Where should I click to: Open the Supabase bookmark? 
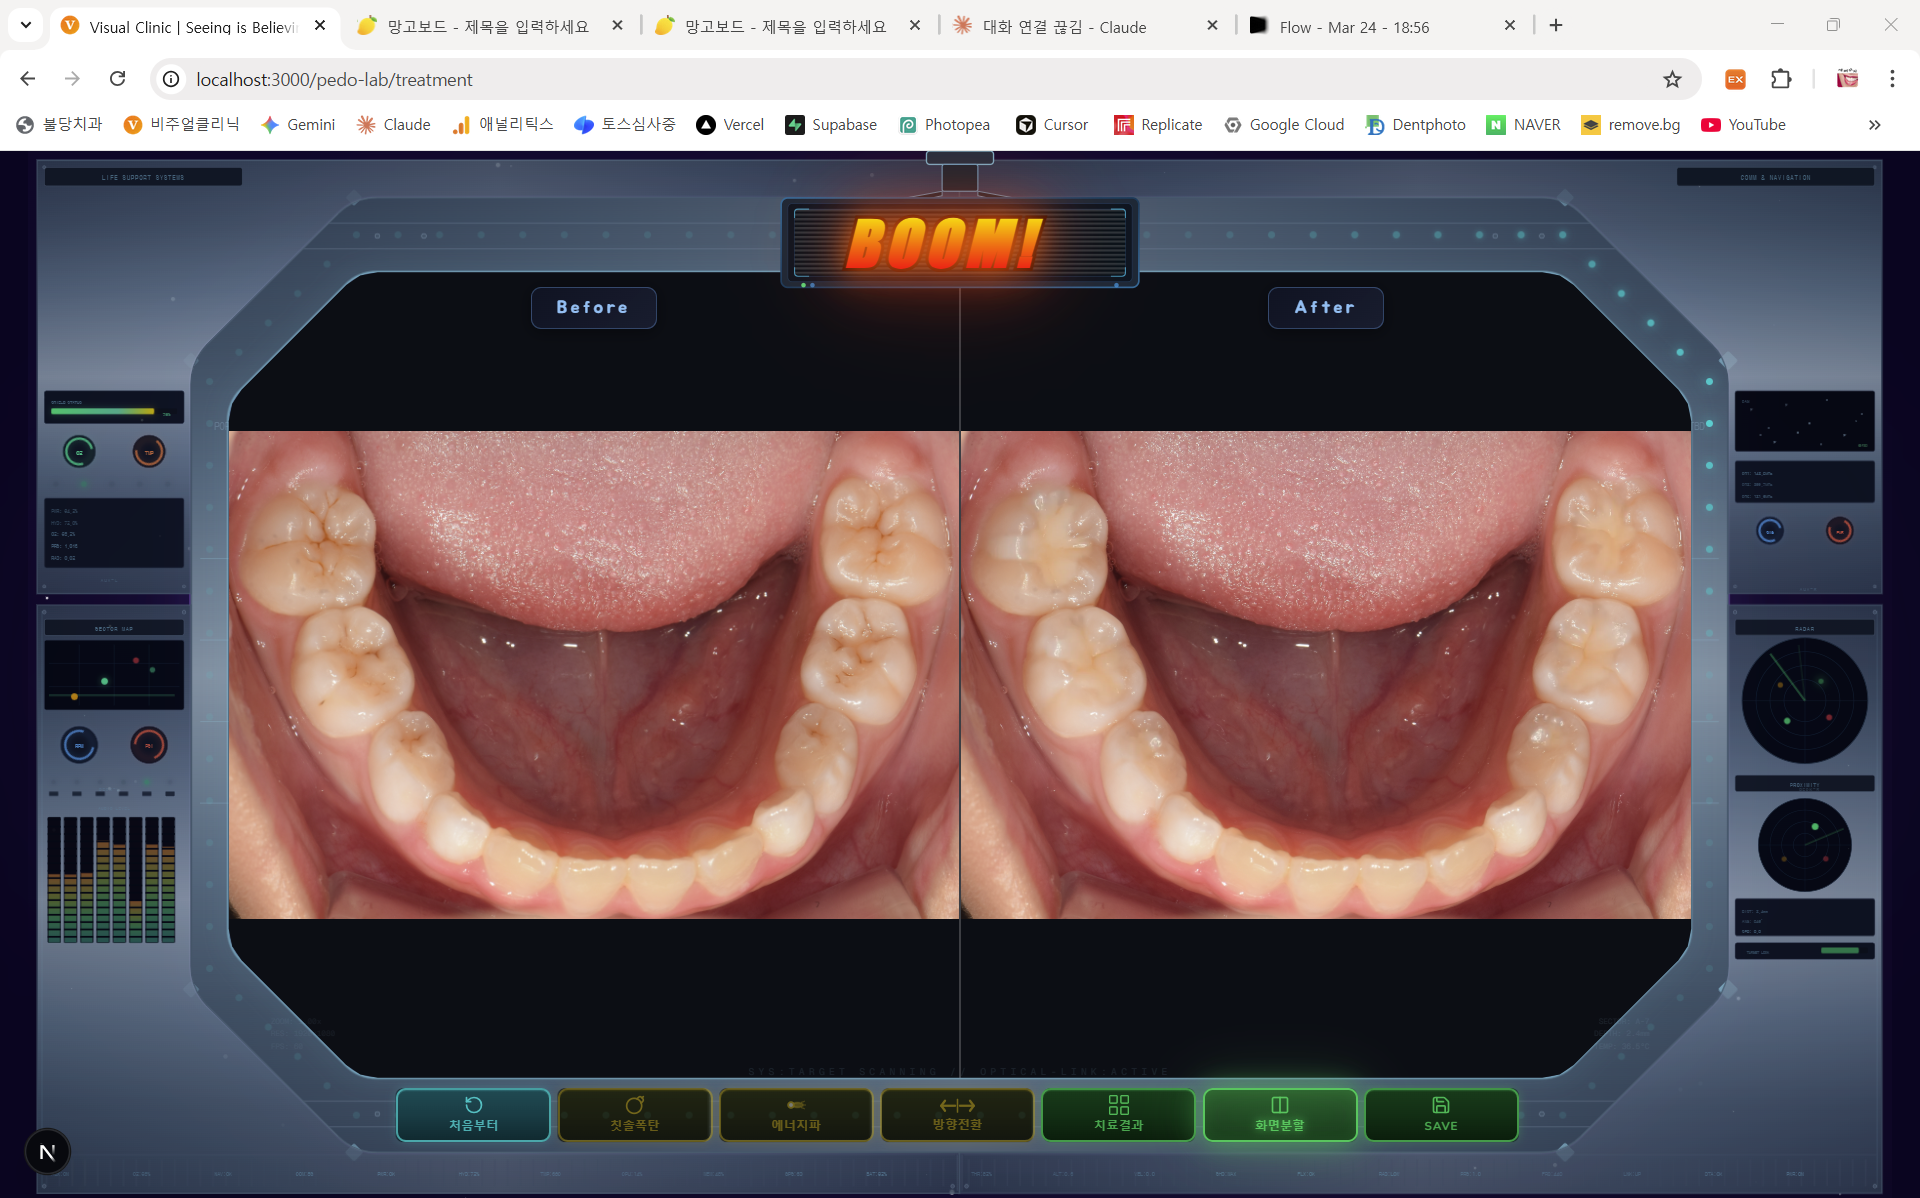(x=831, y=124)
